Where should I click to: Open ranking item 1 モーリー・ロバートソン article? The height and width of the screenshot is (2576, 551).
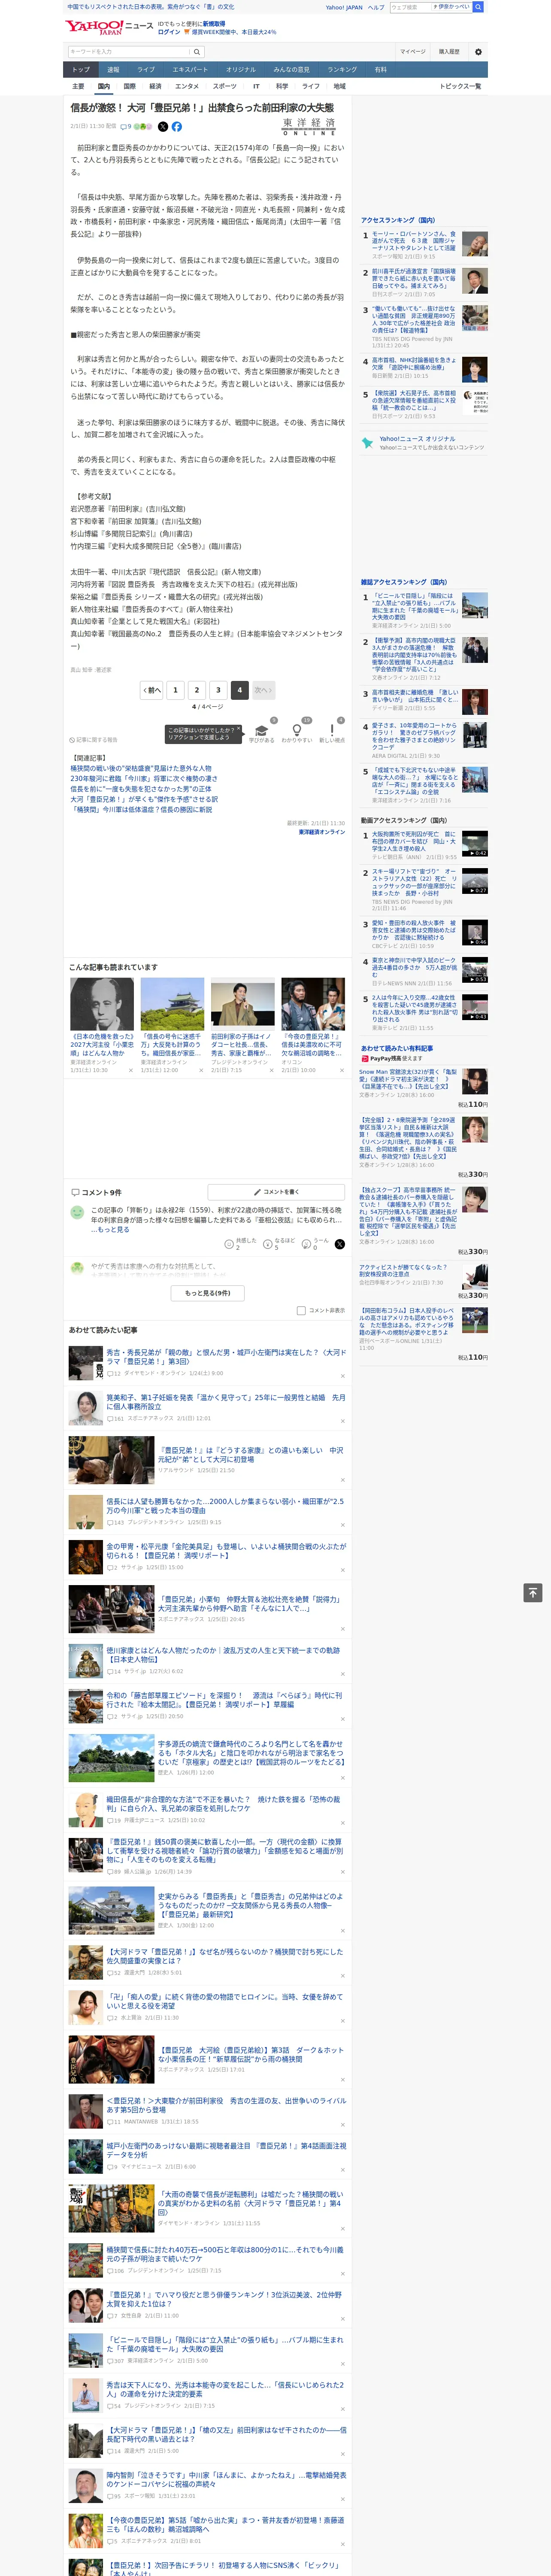pos(414,241)
